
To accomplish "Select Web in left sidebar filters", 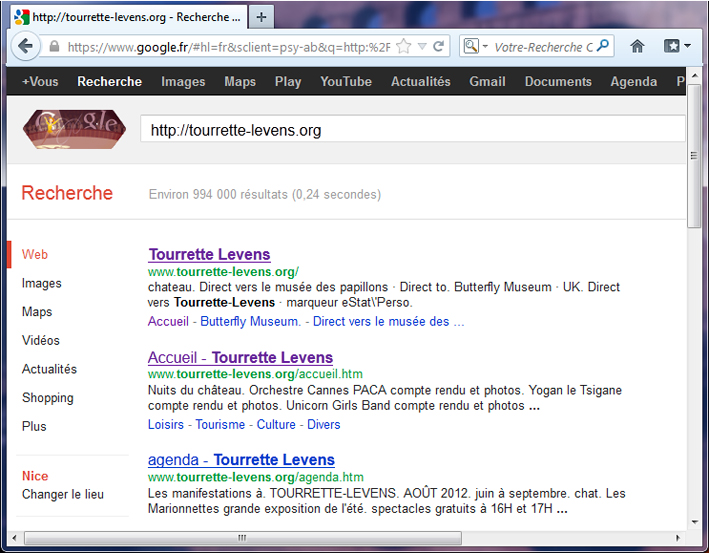I will coord(35,254).
